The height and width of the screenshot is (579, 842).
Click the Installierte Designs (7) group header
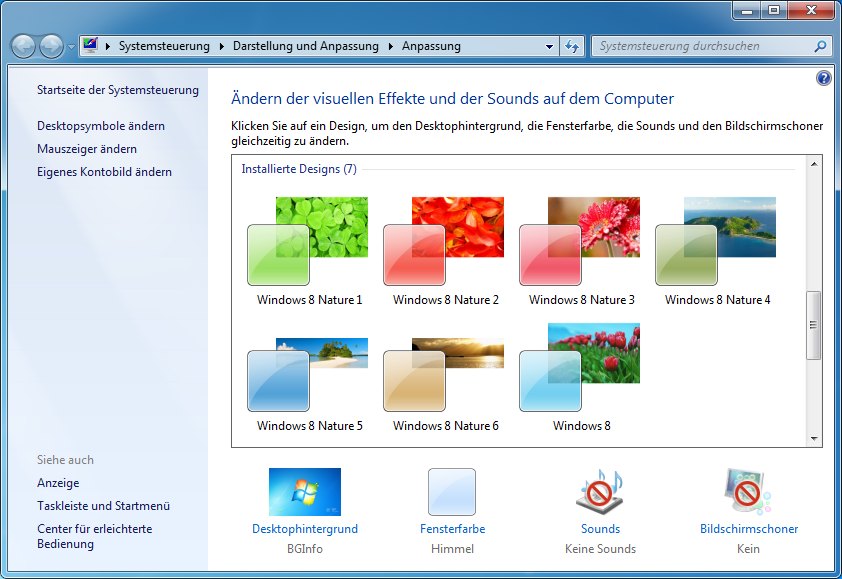299,169
